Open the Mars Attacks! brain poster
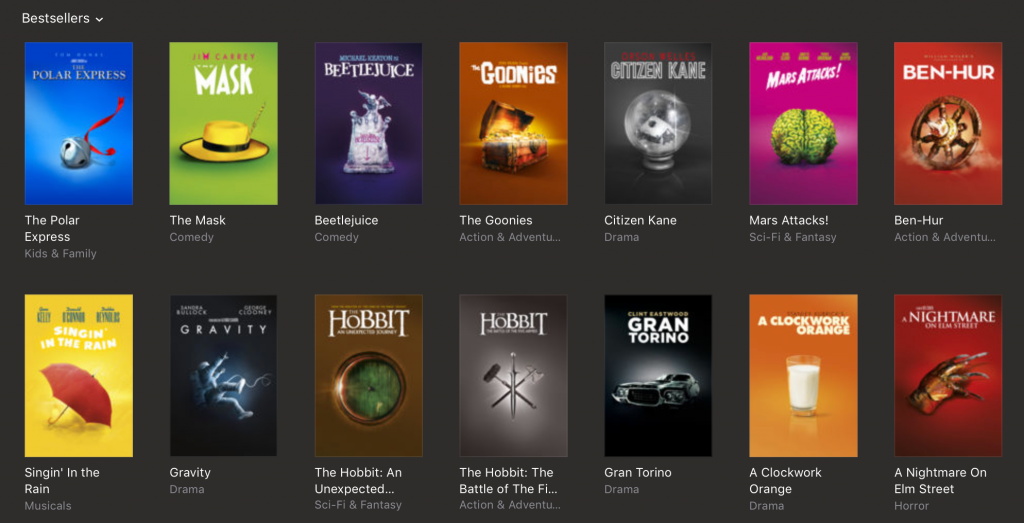1024x523 pixels. [x=803, y=123]
